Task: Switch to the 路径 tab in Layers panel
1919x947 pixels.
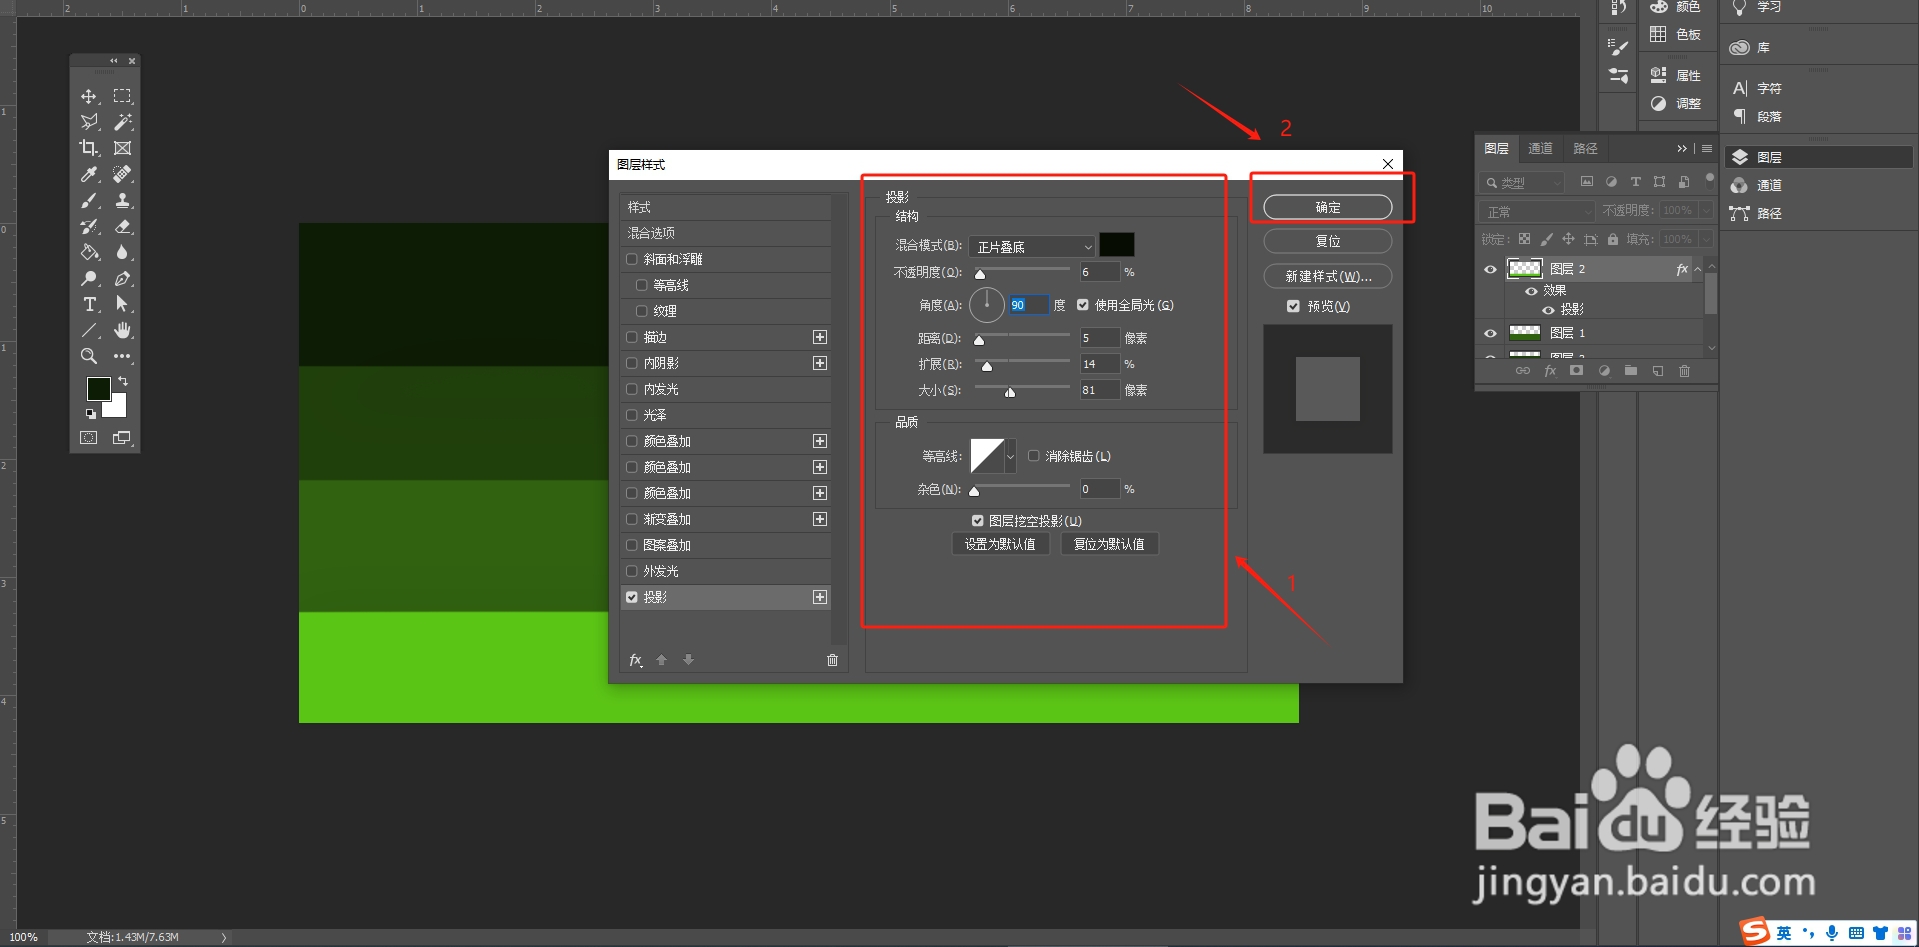Action: point(1585,148)
